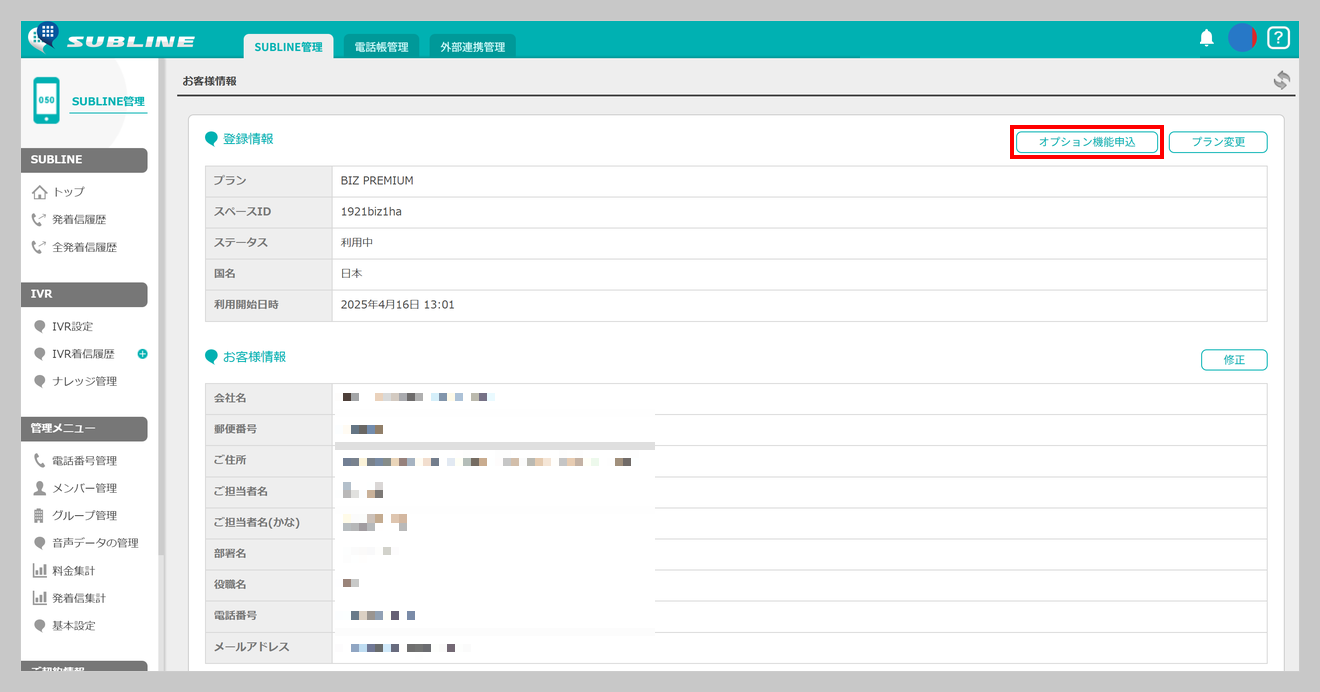Click the chart icon beside 料金集計

point(40,571)
